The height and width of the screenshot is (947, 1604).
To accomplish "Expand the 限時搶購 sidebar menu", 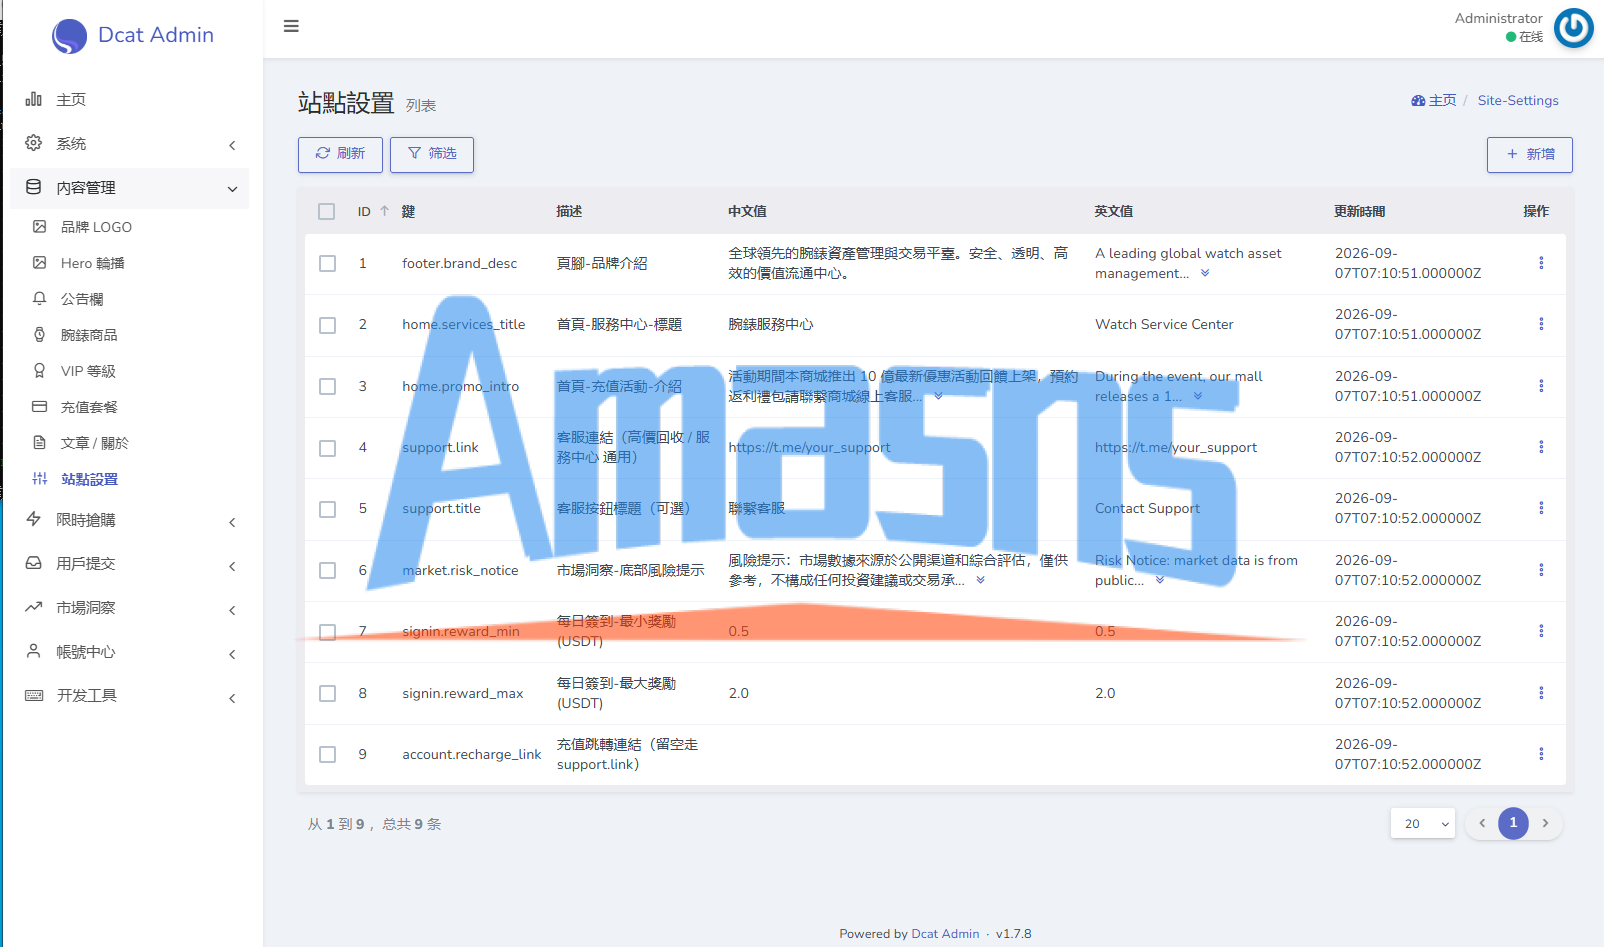I will 130,520.
